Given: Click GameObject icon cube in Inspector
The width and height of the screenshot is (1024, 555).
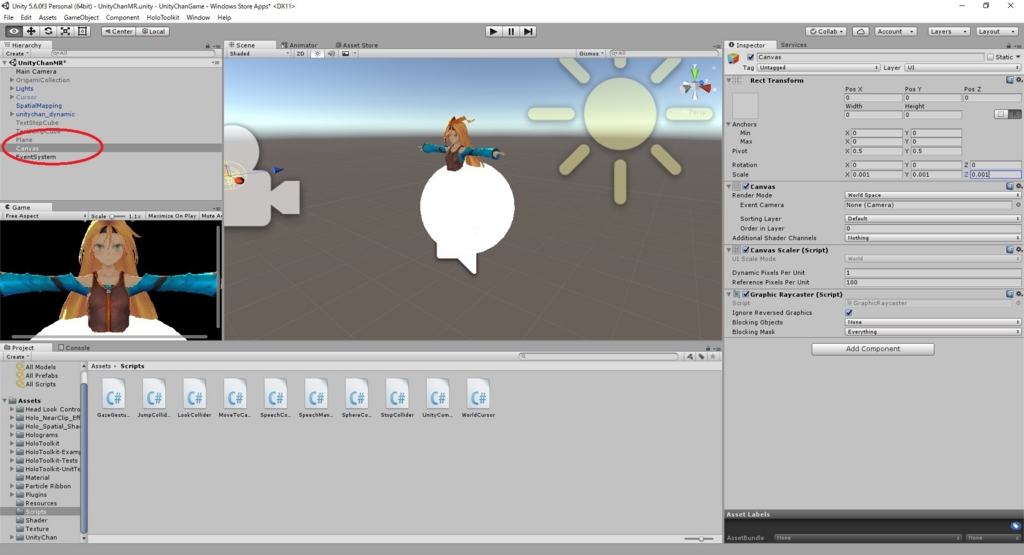Looking at the screenshot, I should 733,59.
